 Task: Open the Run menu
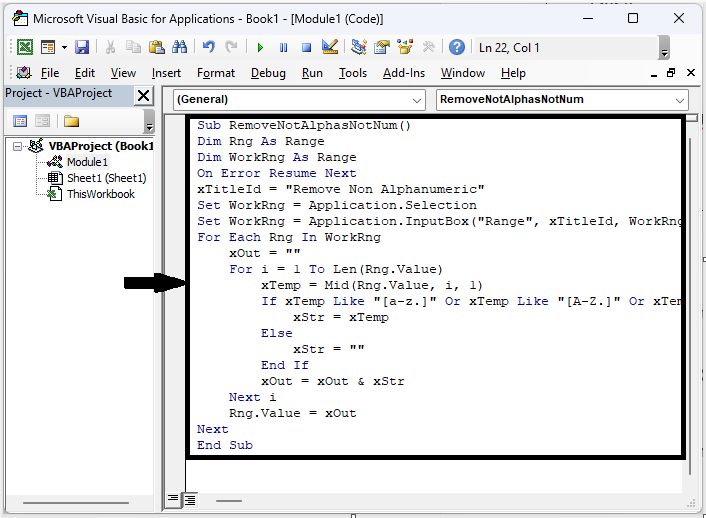coord(312,73)
